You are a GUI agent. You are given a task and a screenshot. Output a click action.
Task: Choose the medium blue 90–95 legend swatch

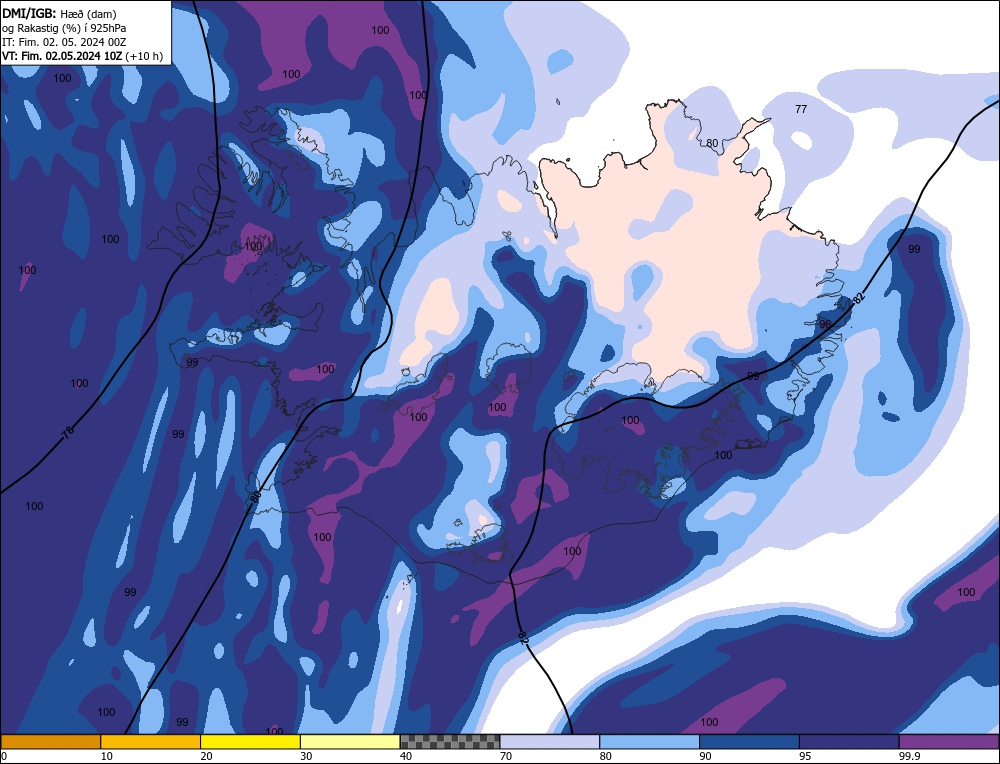pyautogui.click(x=749, y=742)
